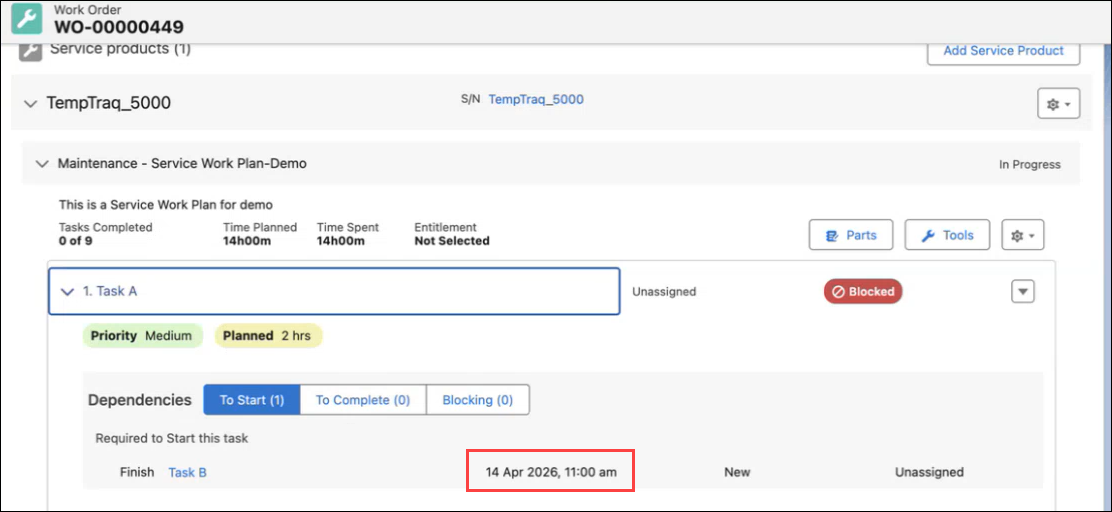Click the Priority Medium badge
The image size is (1112, 512).
[x=142, y=335]
